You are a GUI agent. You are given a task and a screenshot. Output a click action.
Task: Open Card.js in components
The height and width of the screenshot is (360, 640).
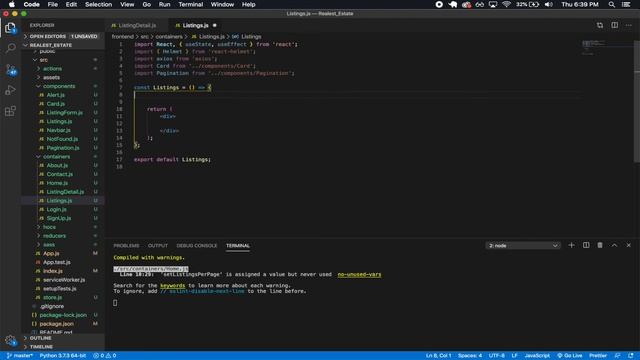56,104
